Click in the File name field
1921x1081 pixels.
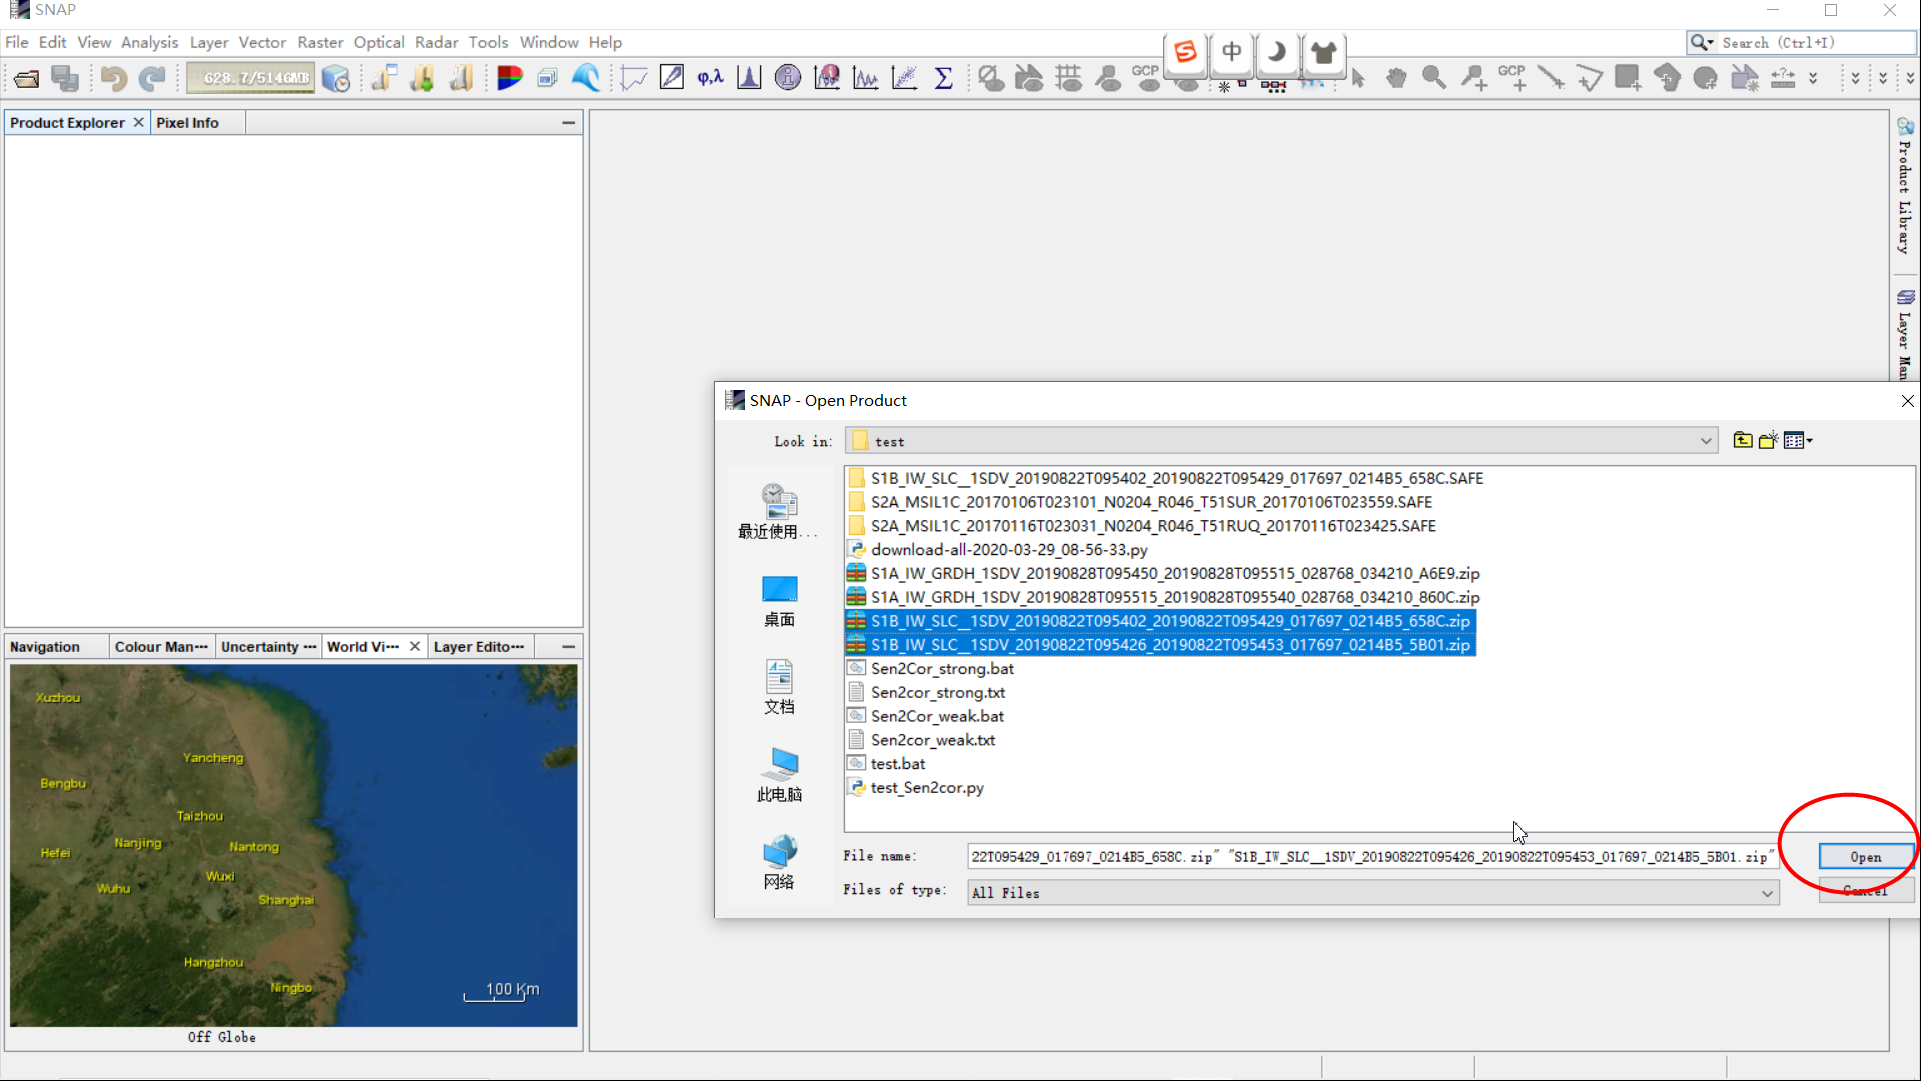(x=1372, y=857)
